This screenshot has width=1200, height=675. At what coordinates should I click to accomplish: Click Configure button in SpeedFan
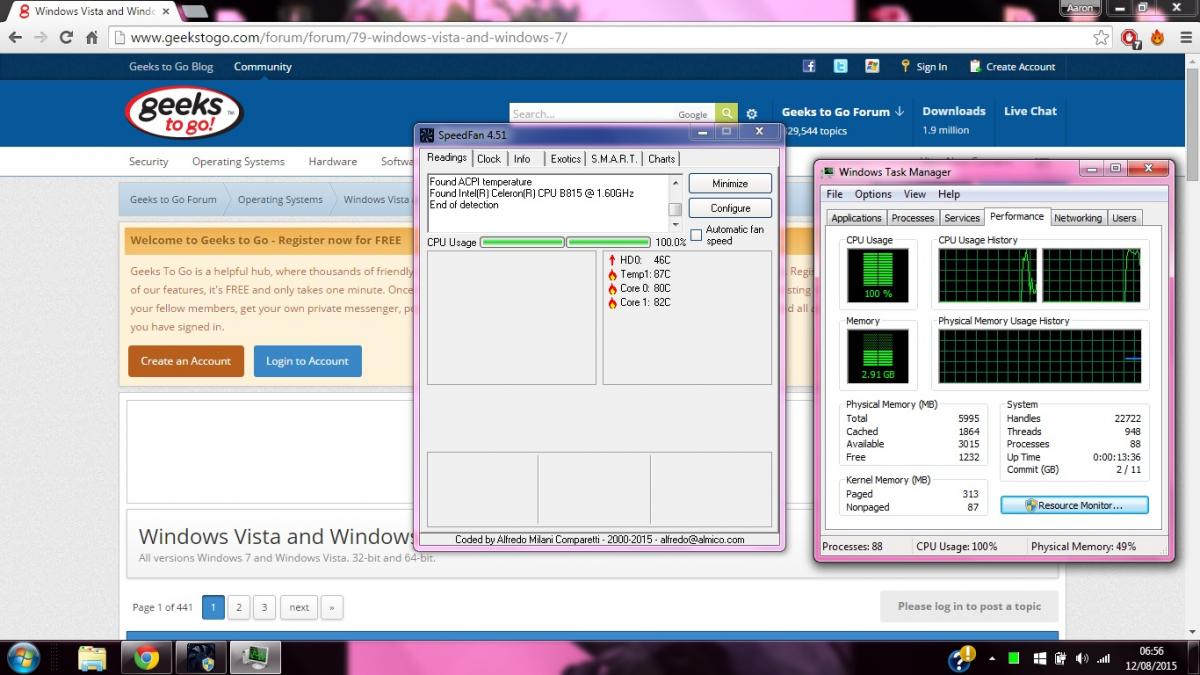point(730,208)
